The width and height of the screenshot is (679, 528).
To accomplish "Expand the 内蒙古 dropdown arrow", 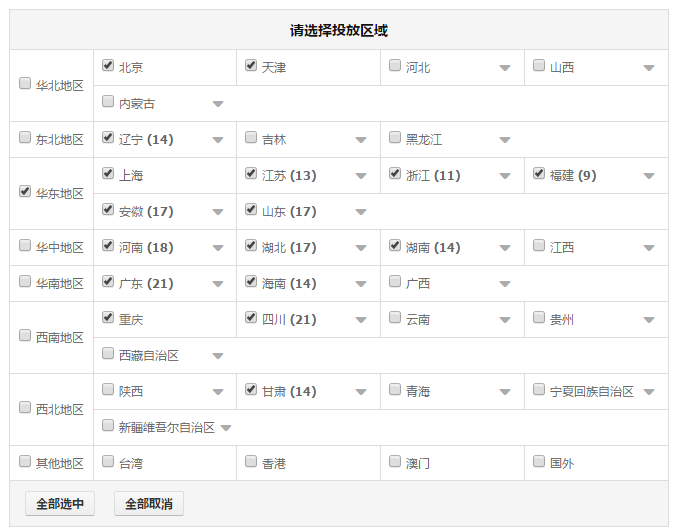I will pos(218,104).
